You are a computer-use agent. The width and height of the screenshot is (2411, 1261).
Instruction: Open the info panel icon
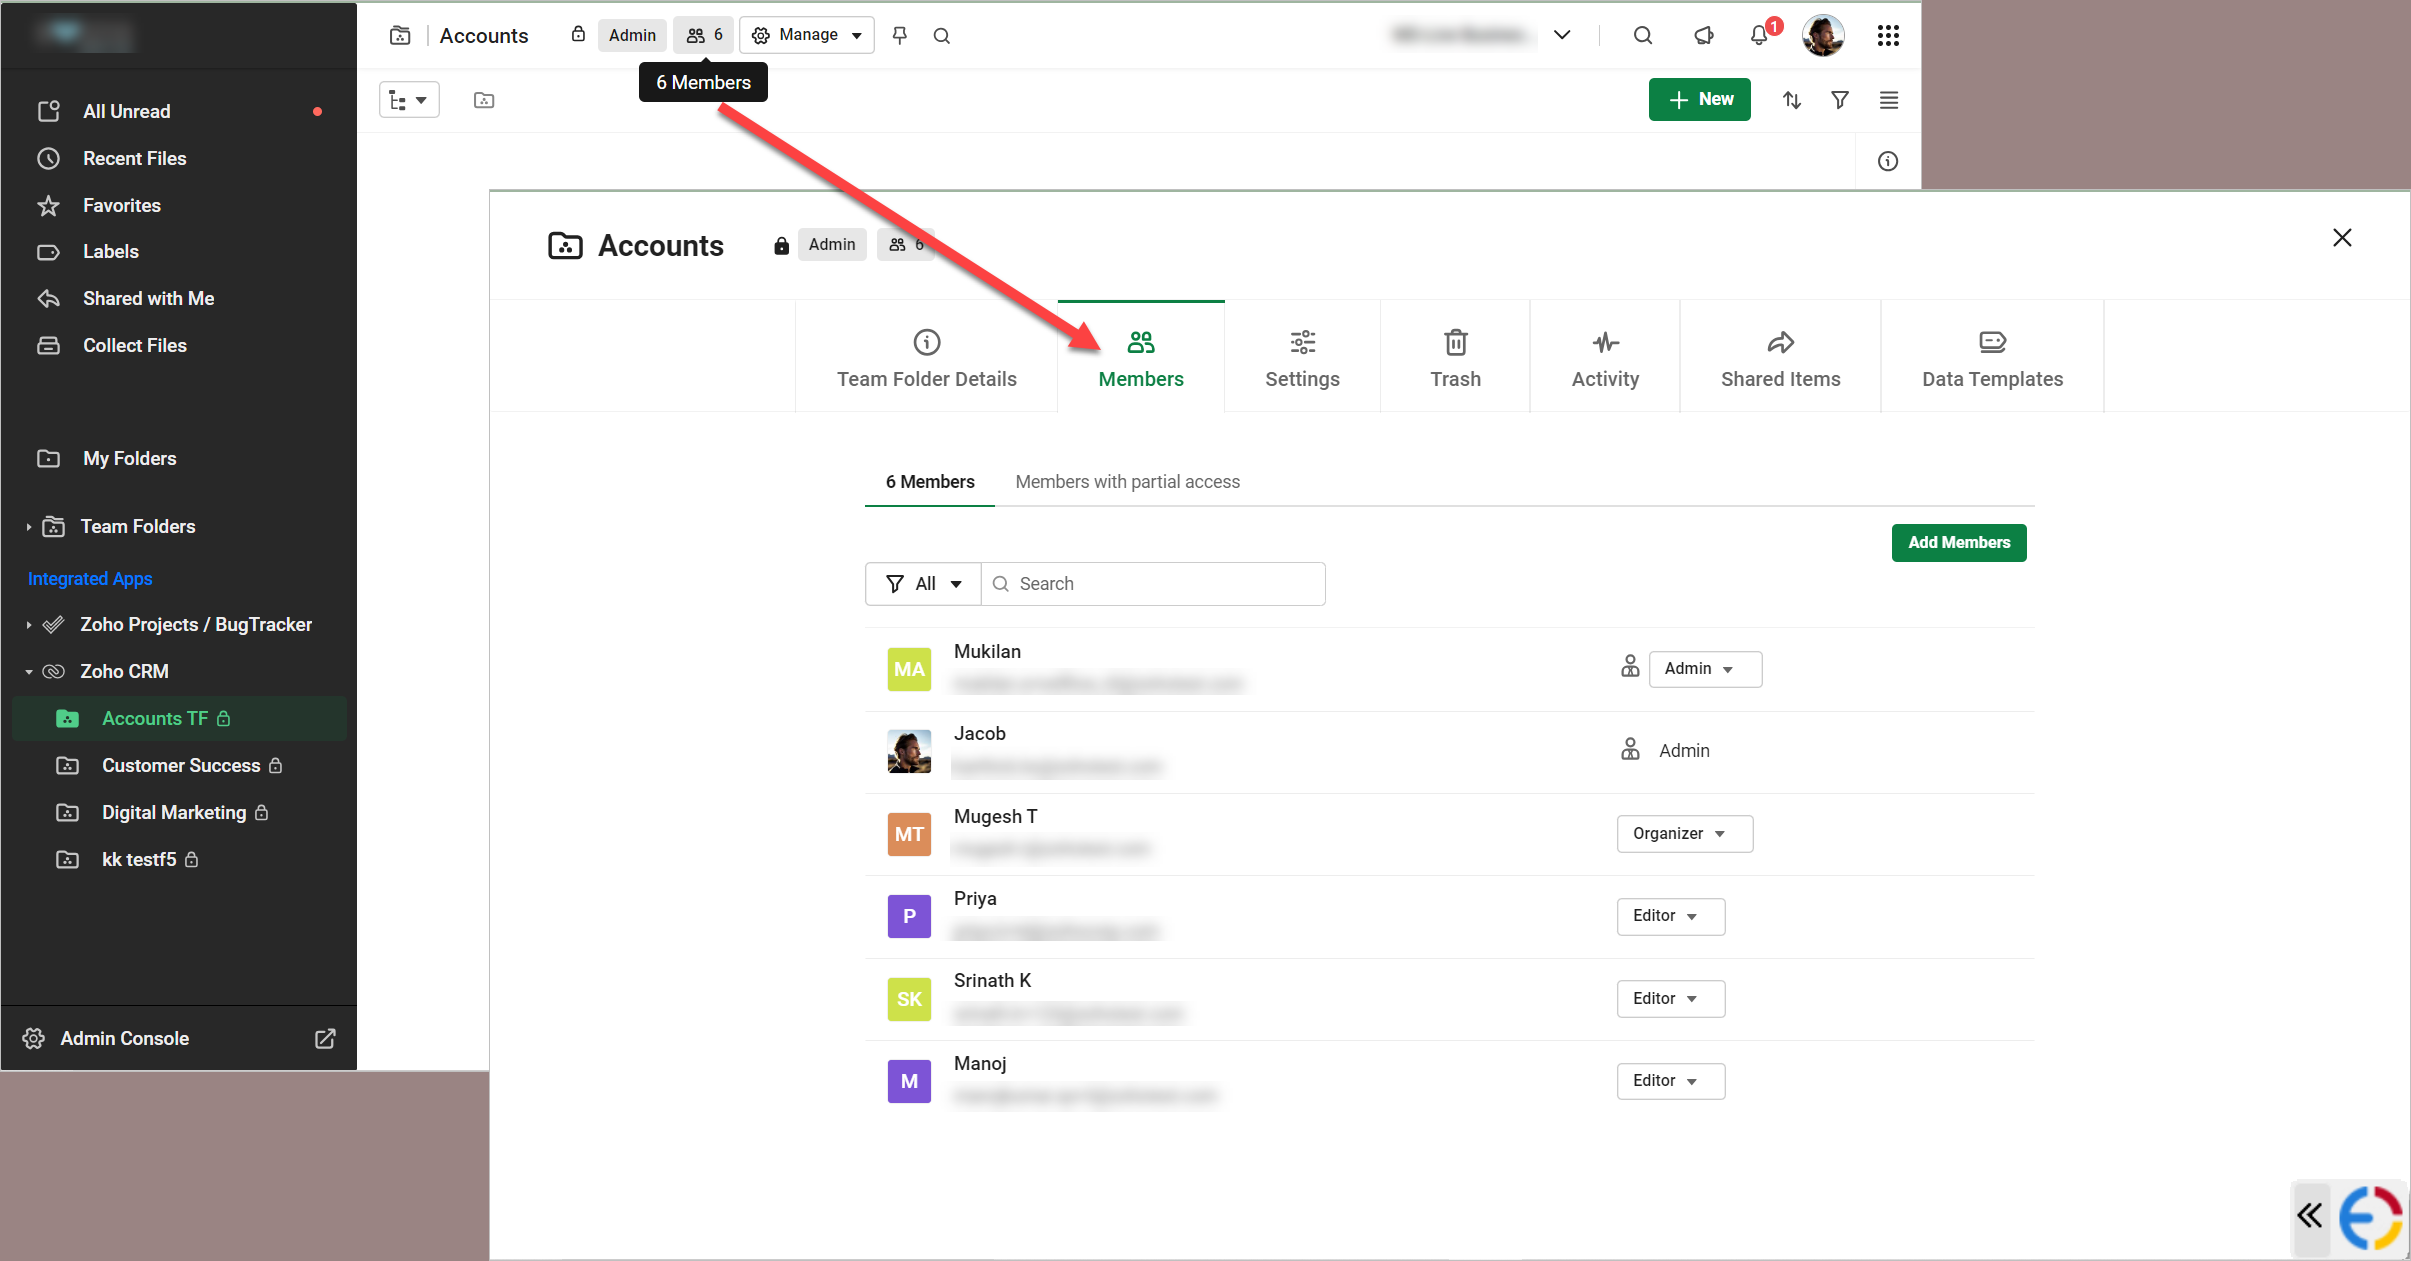(1887, 161)
